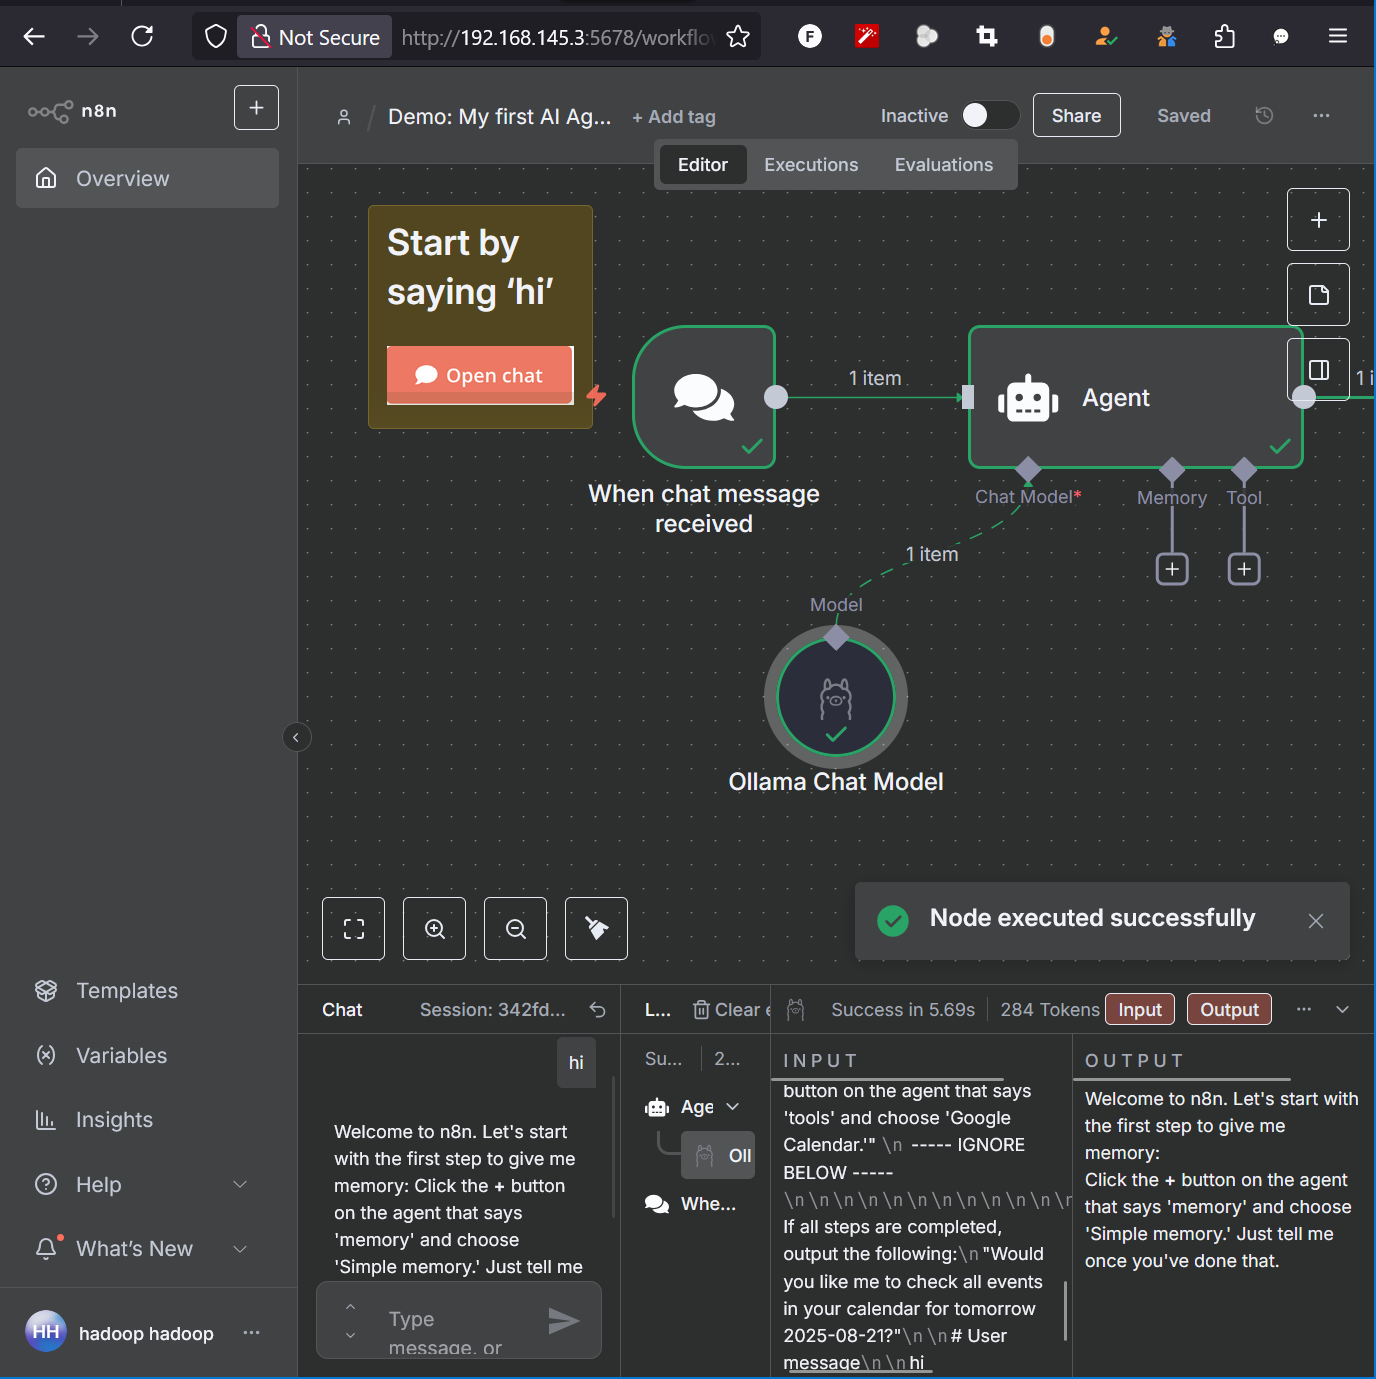This screenshot has width=1376, height=1379.
Task: Toggle the Input display button
Action: pos(1140,1010)
